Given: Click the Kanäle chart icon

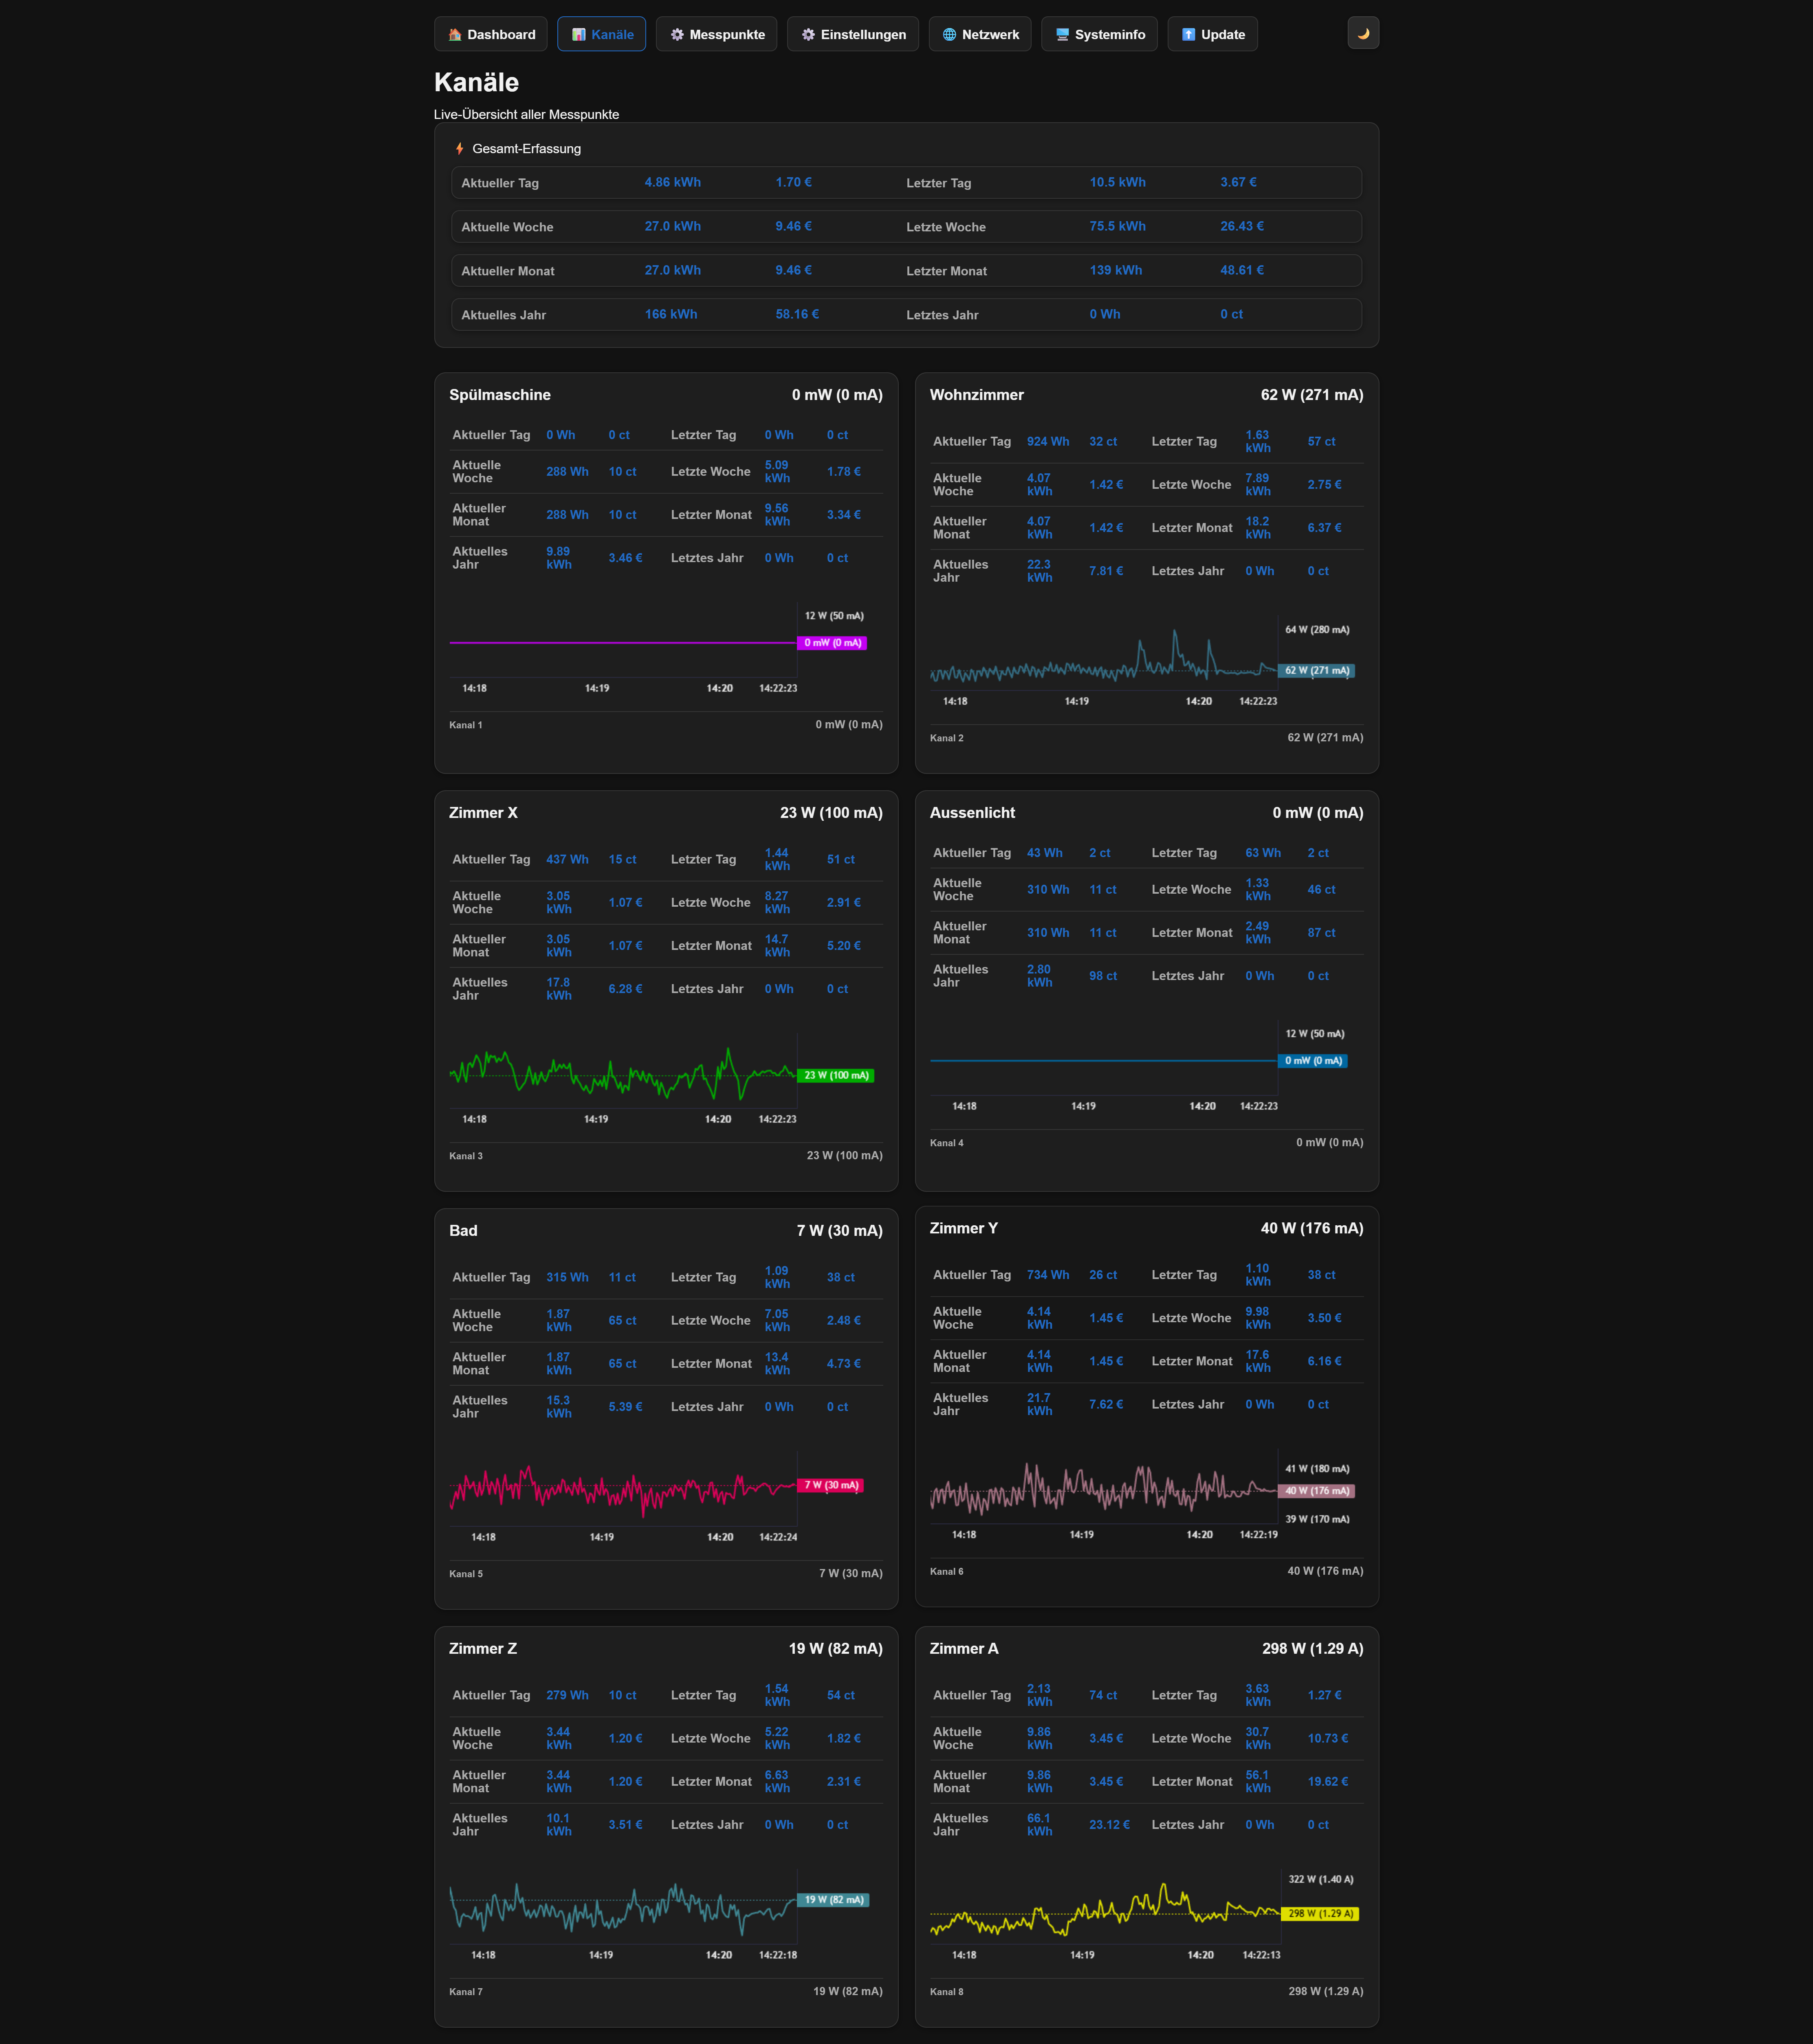Looking at the screenshot, I should [578, 34].
